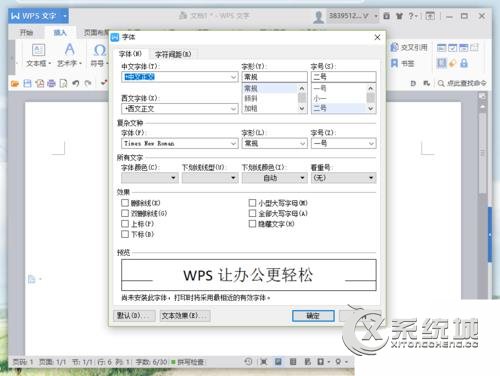
Task: Click the 点此查找命令 command search box
Action: [x=462, y=83]
